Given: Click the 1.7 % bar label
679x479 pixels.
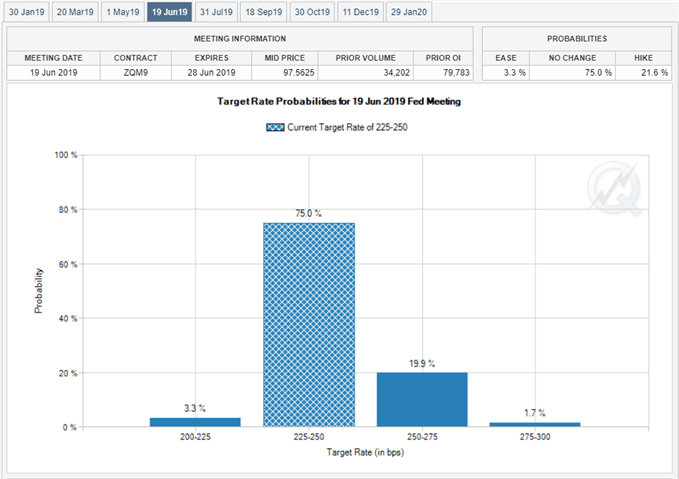Looking at the screenshot, I should point(535,413).
